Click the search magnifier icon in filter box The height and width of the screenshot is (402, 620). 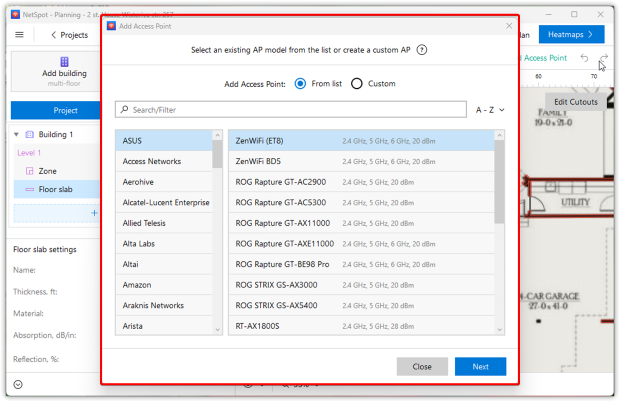[125, 109]
